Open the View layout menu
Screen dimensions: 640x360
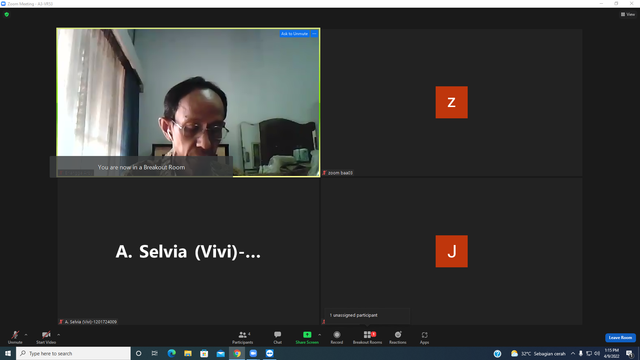click(x=628, y=14)
